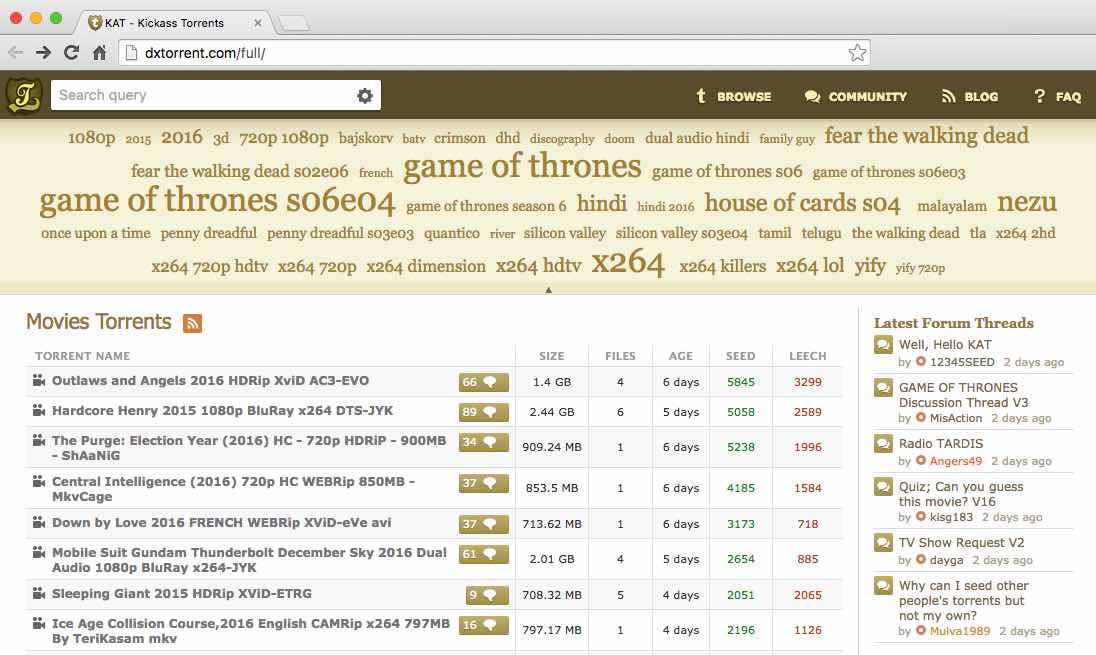Open comments badge 37 for Down by Love
The width and height of the screenshot is (1096, 655).
tap(484, 524)
